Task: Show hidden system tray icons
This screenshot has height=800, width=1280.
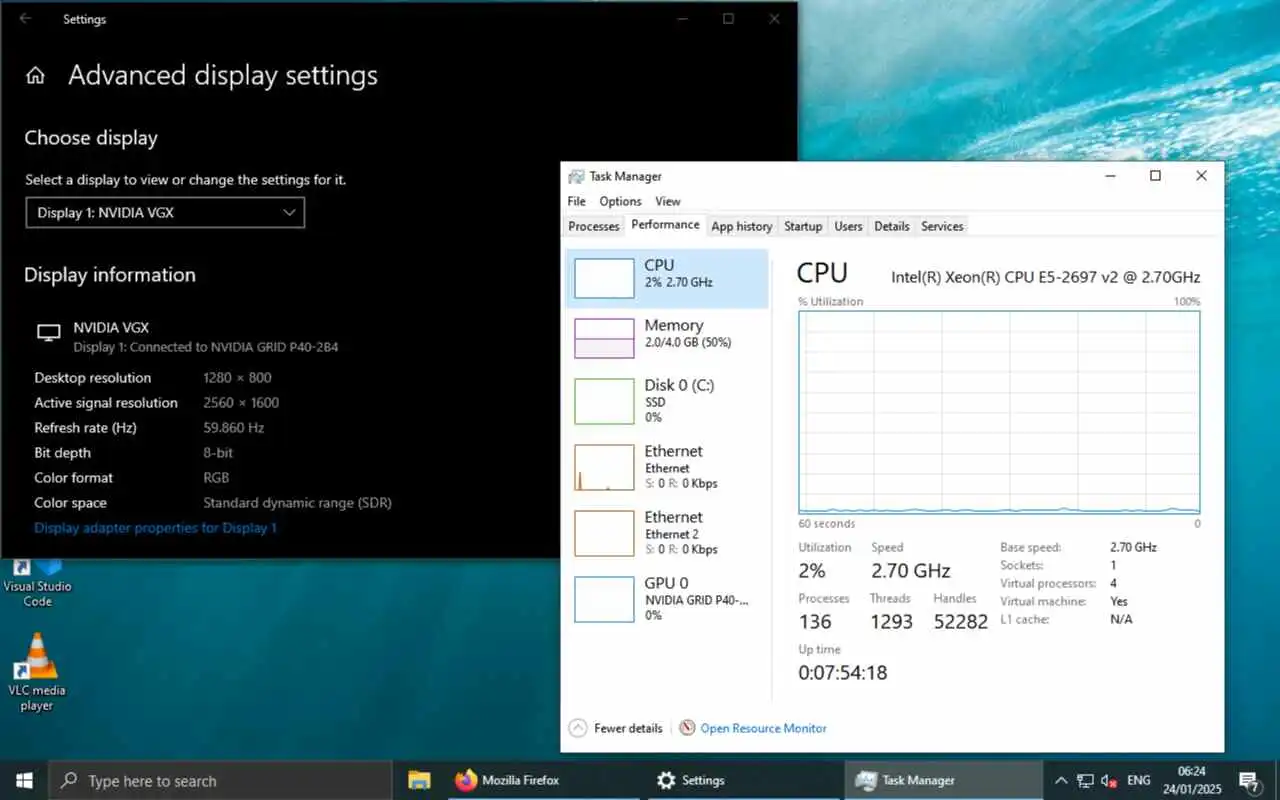Action: 1061,780
